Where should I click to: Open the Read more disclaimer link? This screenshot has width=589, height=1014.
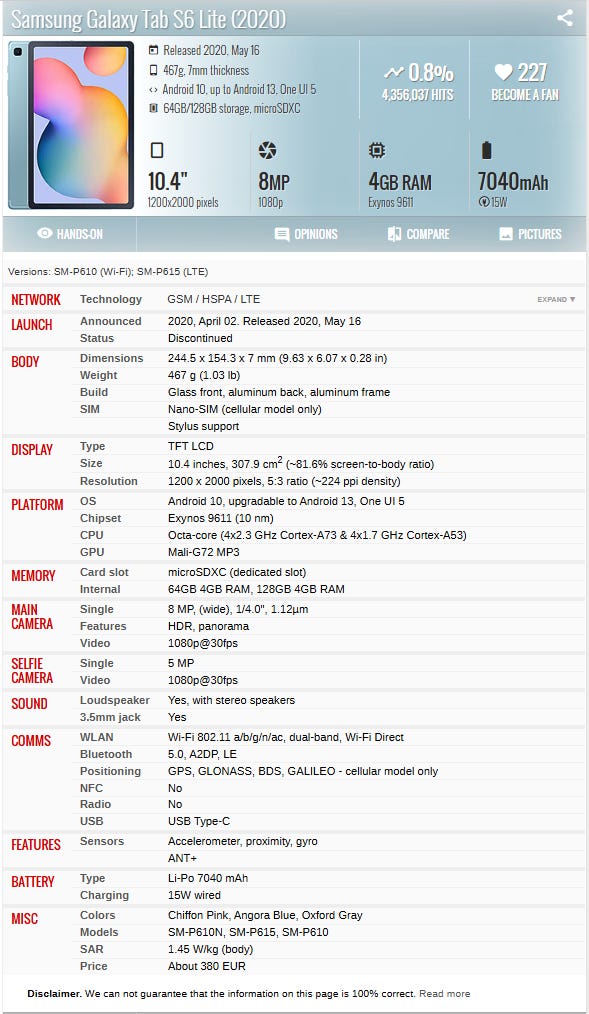pyautogui.click(x=444, y=993)
